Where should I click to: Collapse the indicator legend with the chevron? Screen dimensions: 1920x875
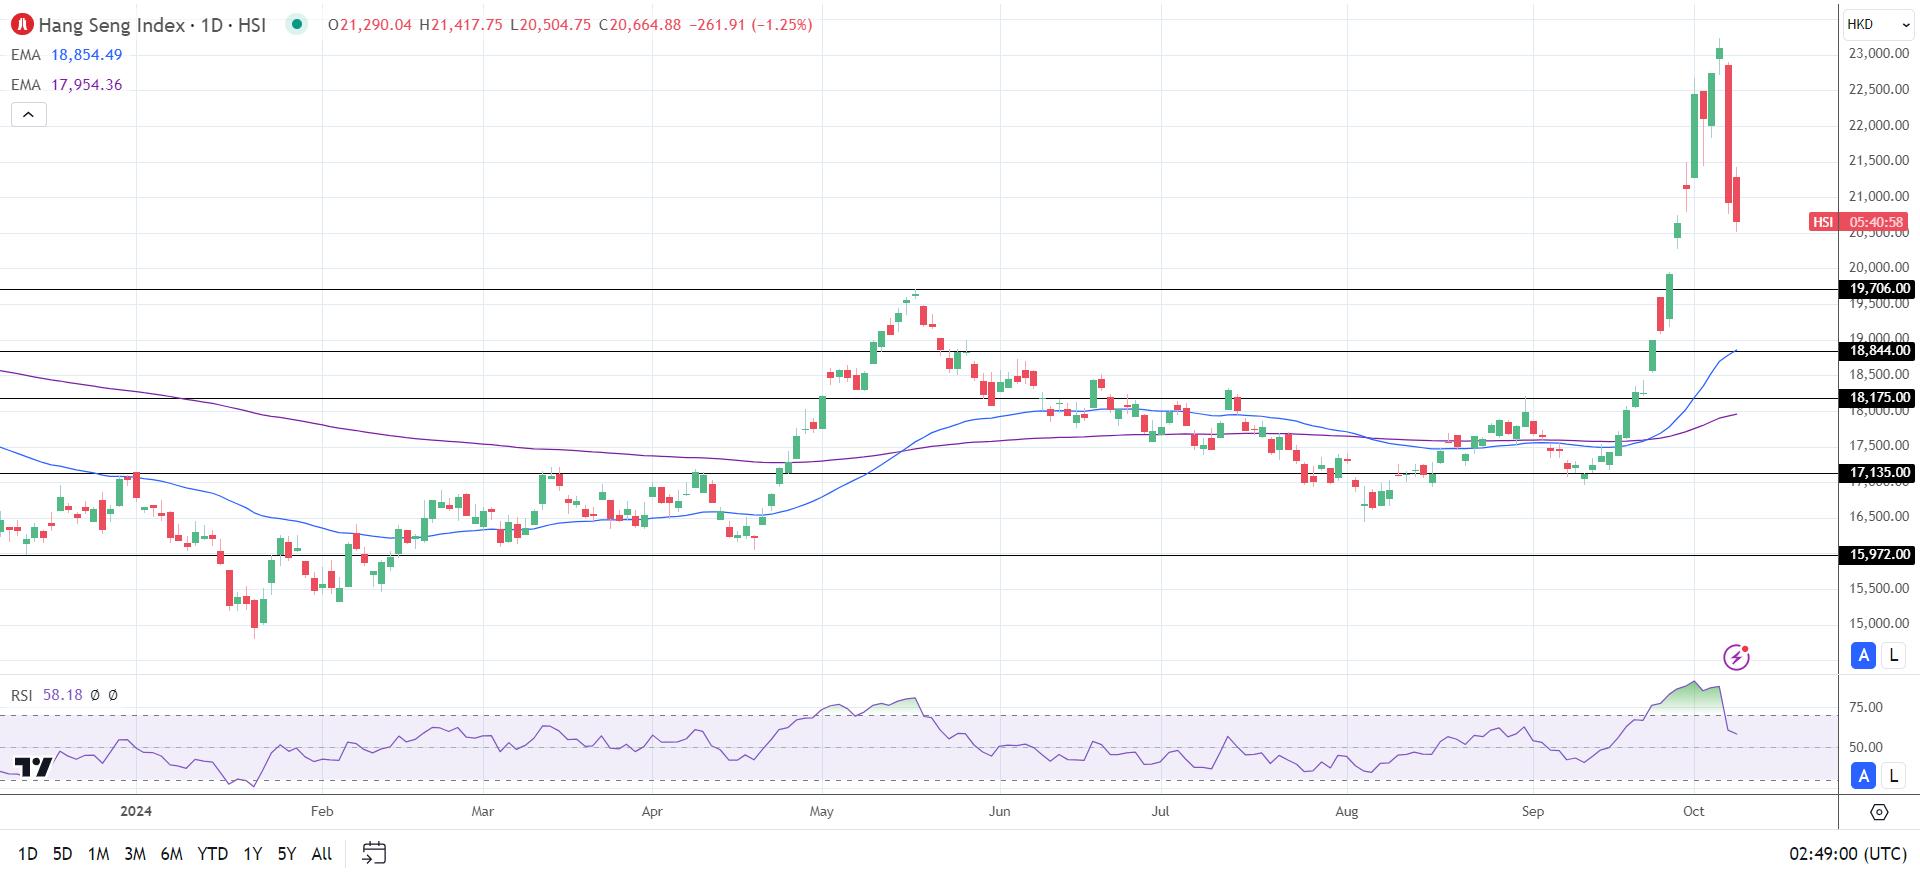pyautogui.click(x=29, y=115)
